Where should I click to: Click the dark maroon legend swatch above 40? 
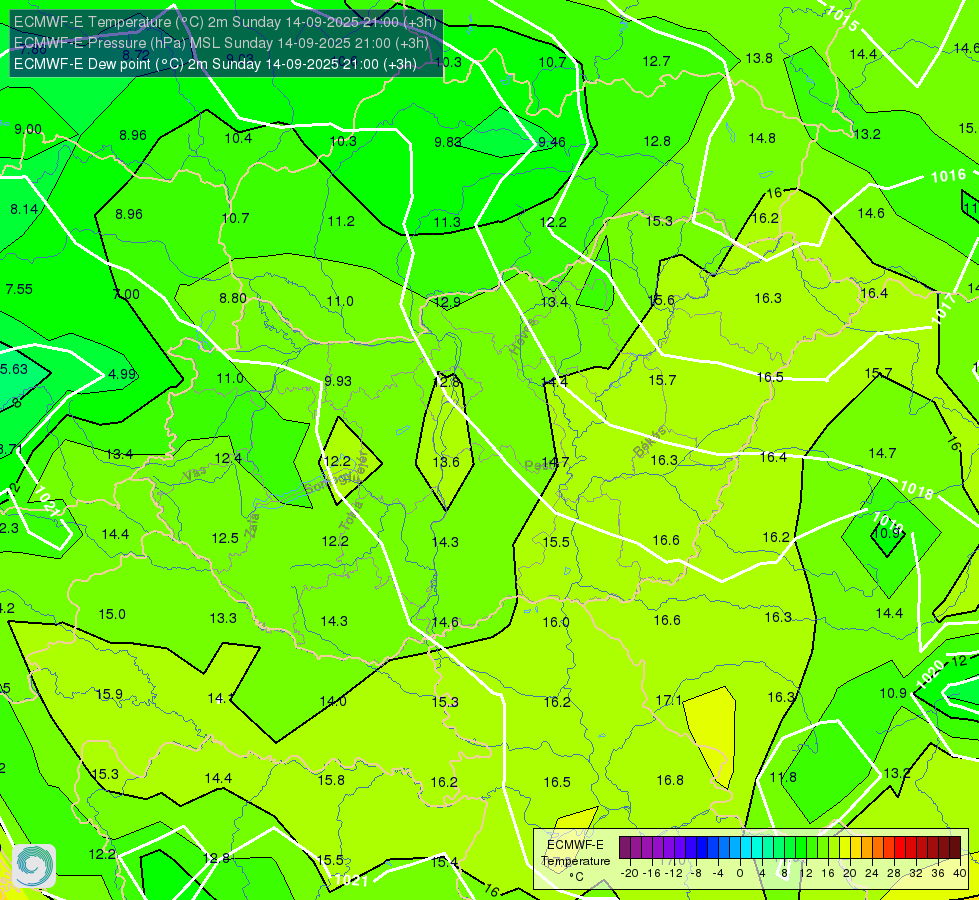[955, 848]
